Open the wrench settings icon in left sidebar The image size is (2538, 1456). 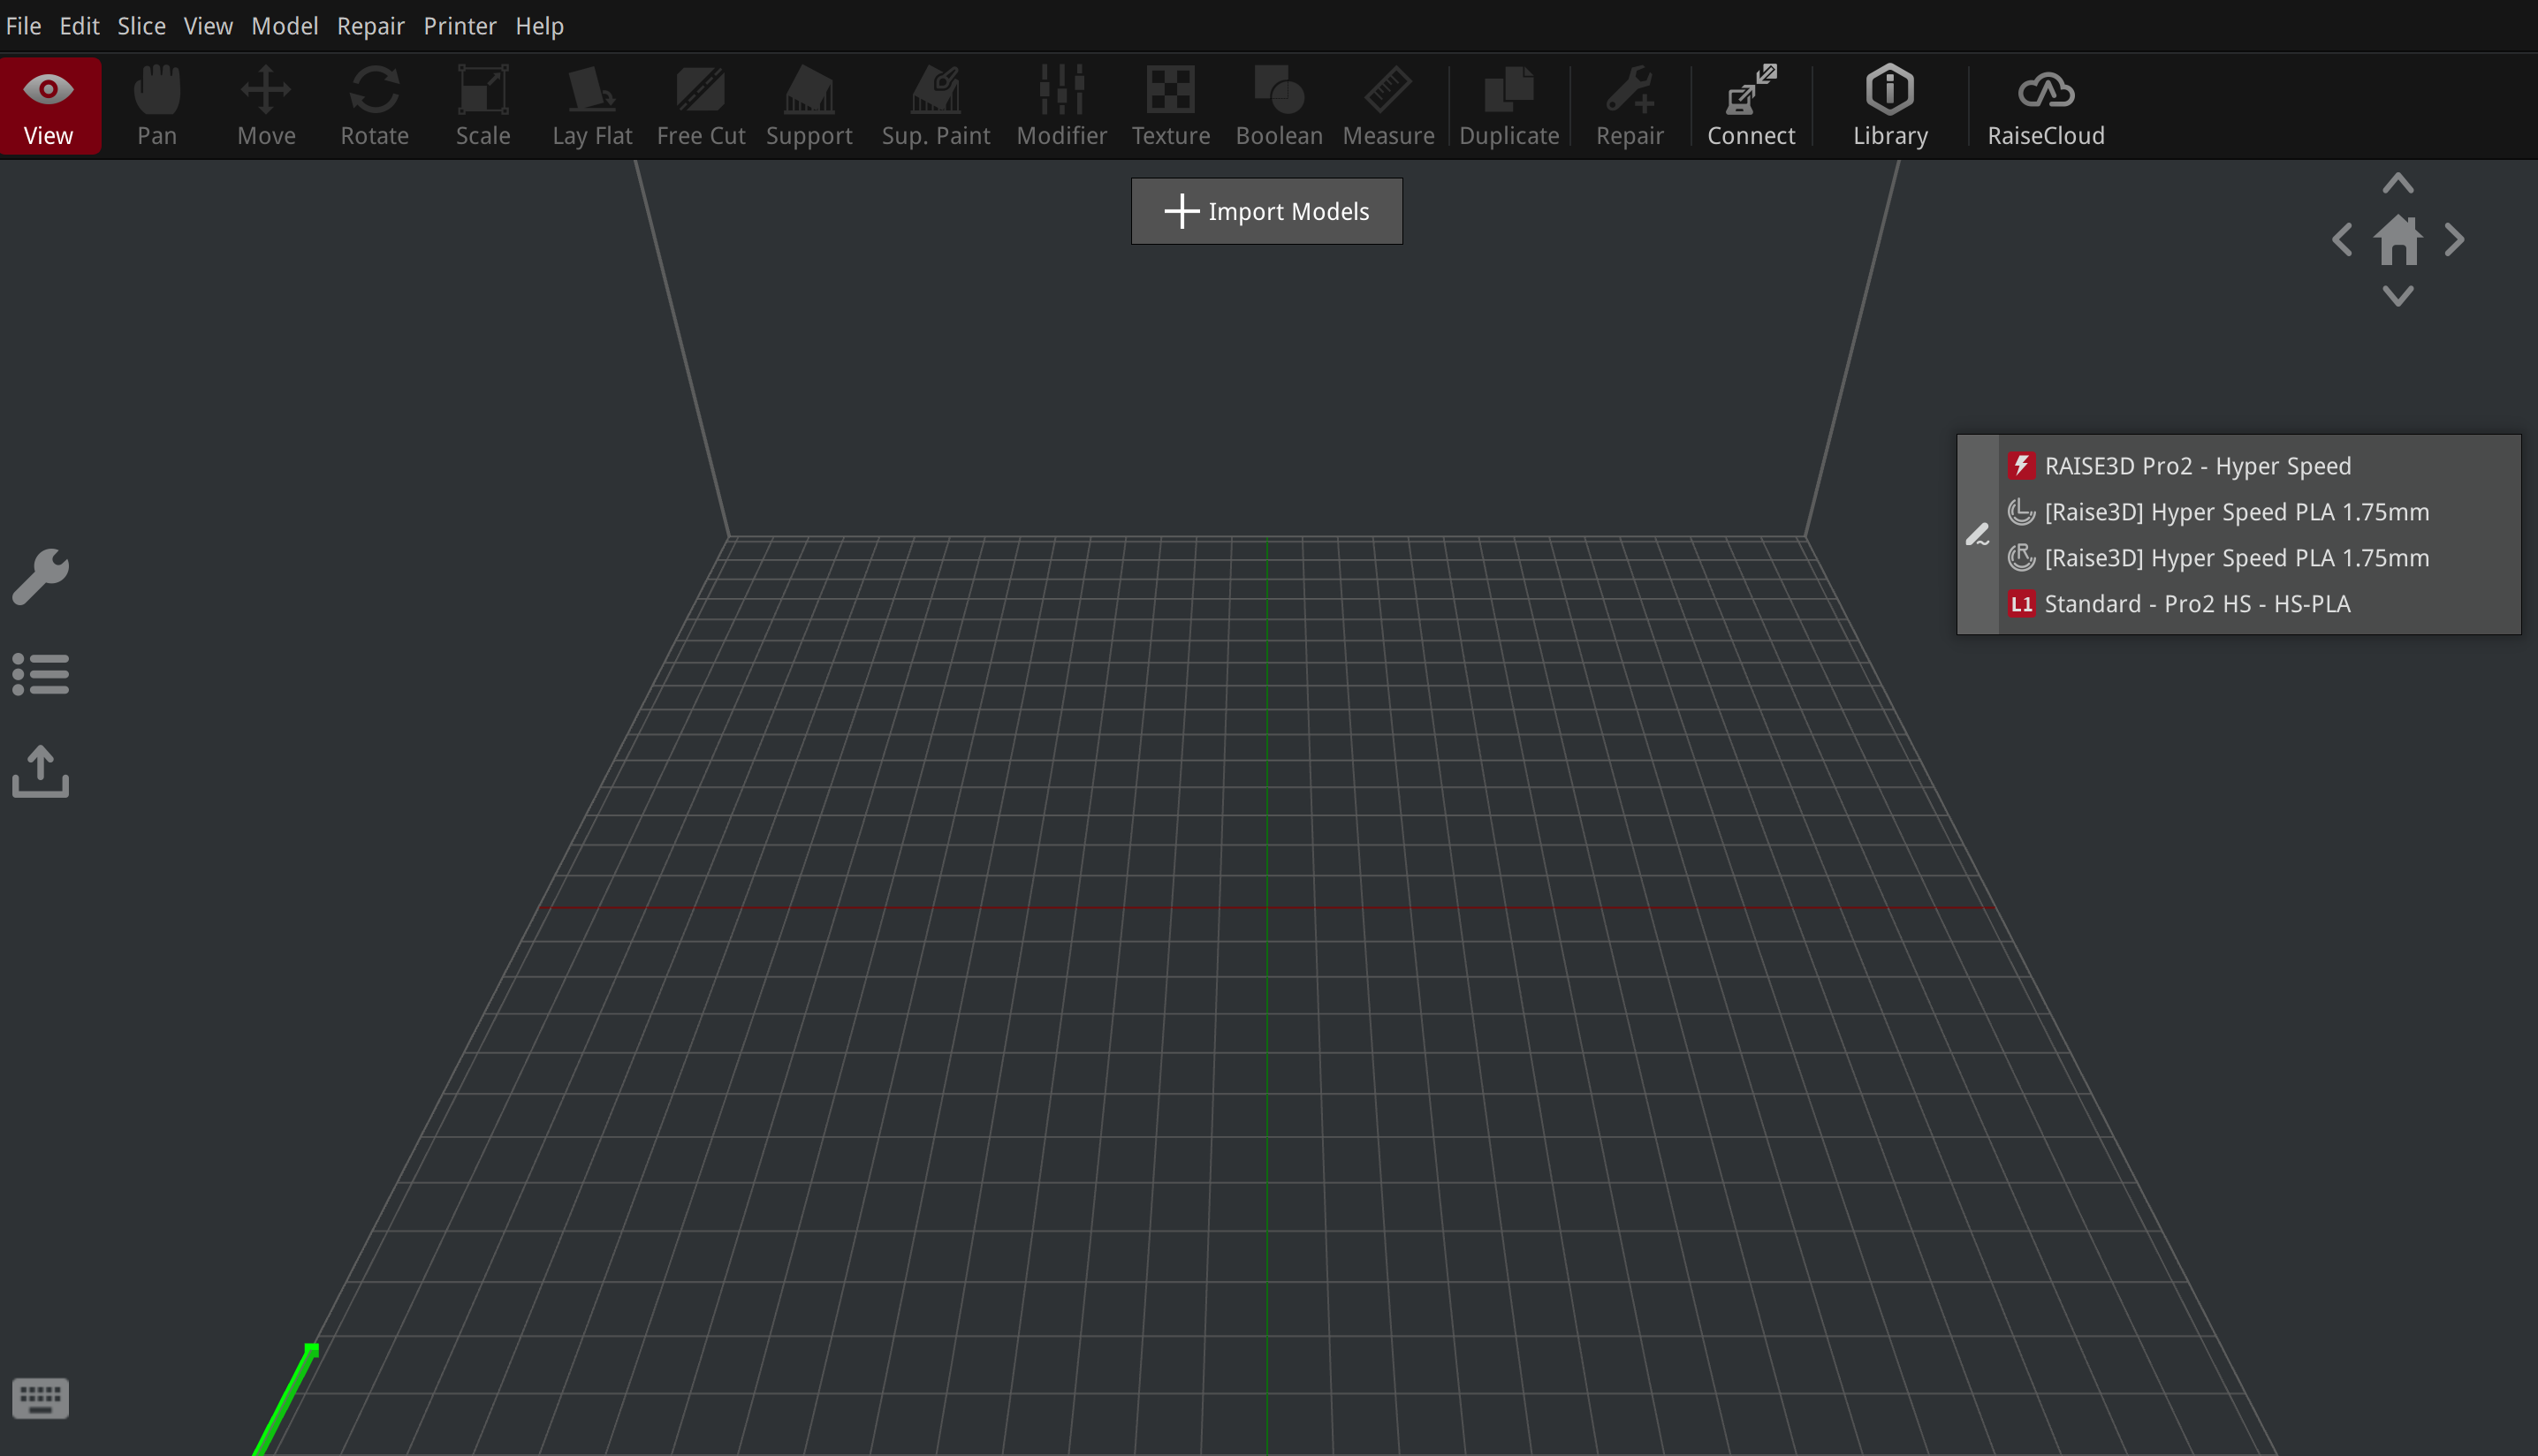tap(41, 576)
